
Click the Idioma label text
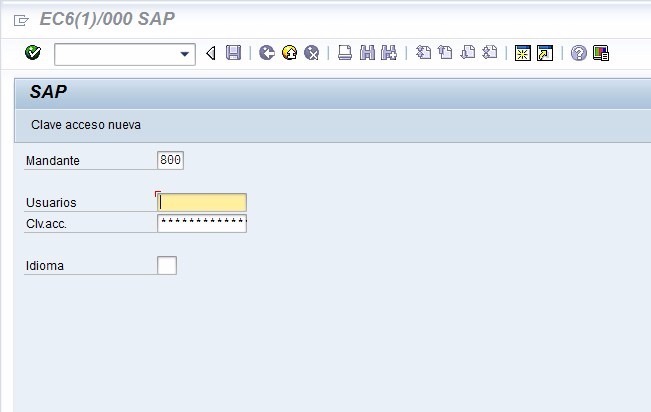[x=45, y=266]
